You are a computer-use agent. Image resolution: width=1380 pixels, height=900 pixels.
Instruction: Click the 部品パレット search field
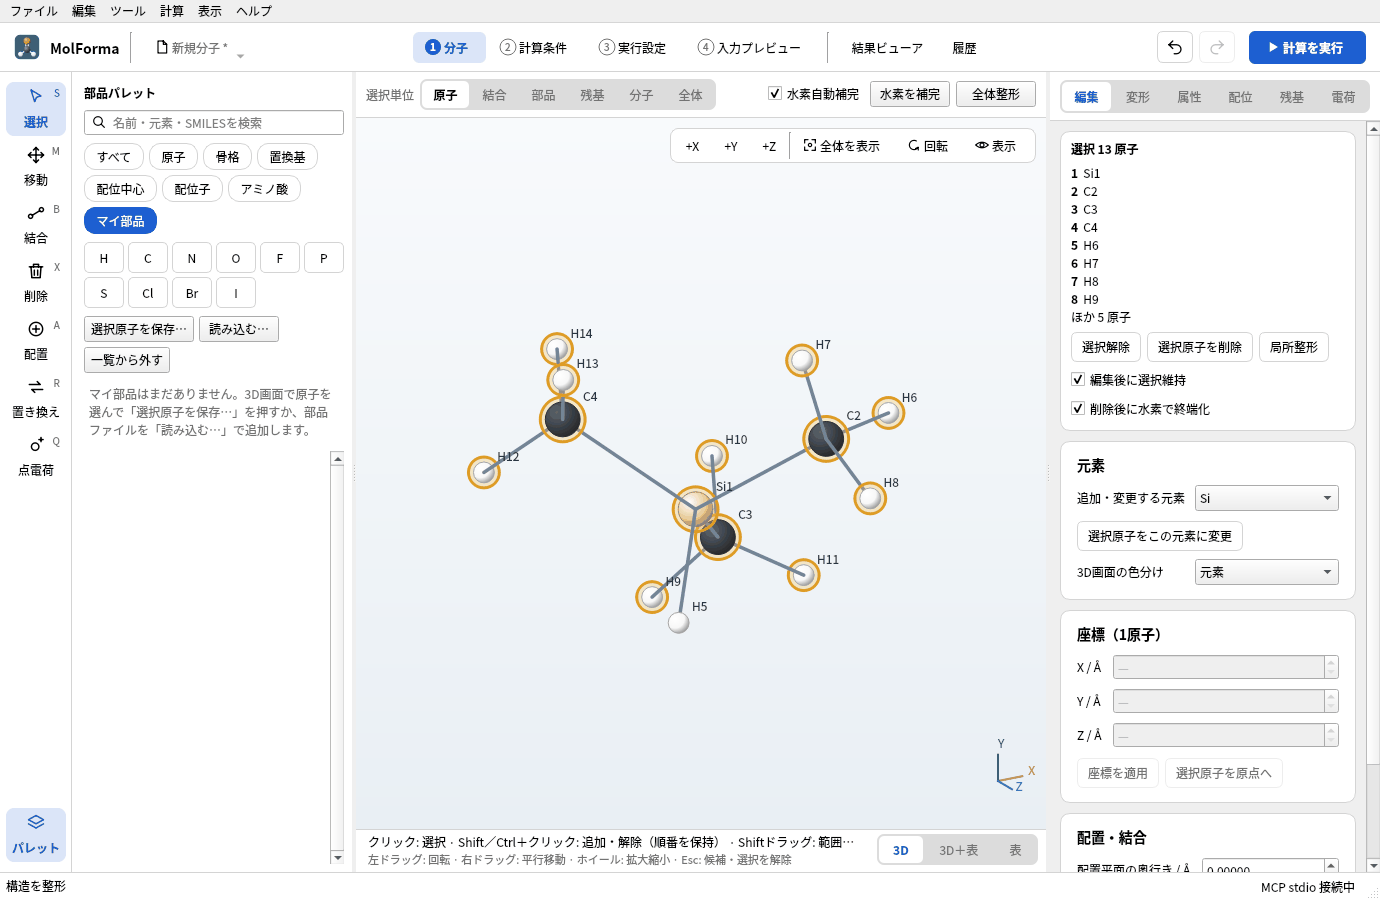(x=214, y=122)
